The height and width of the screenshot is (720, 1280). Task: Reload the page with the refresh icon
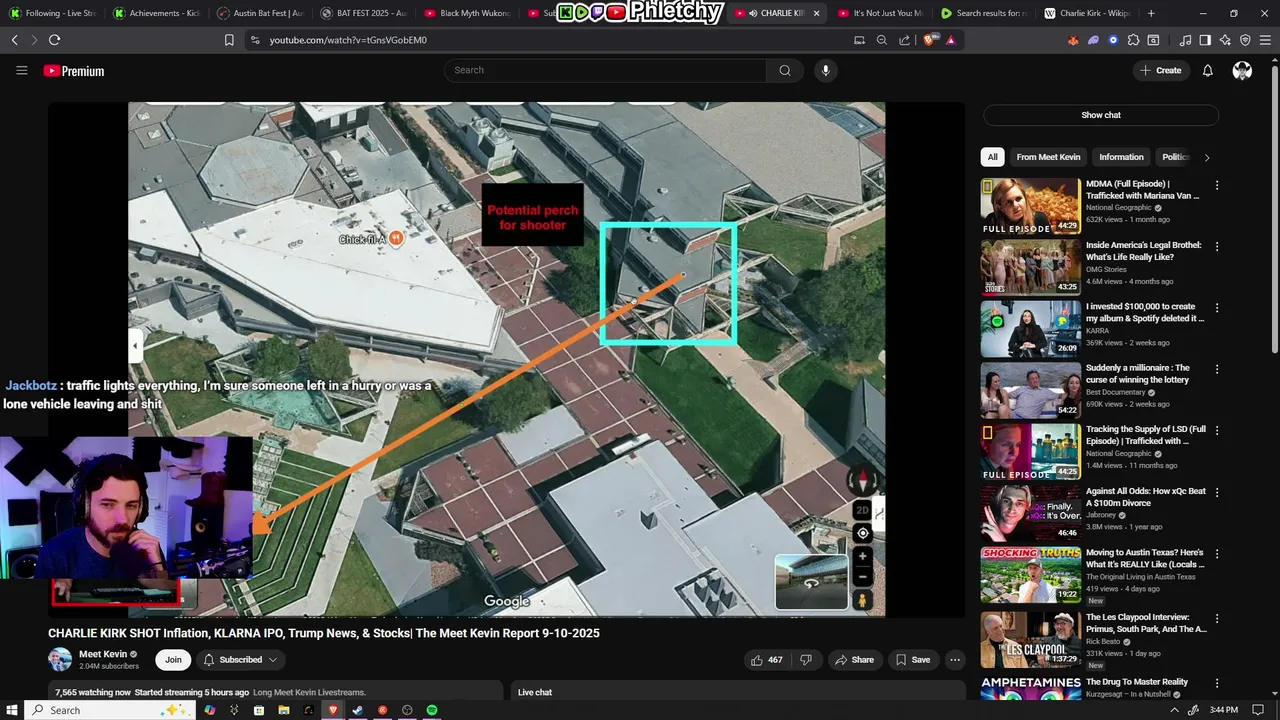(x=54, y=40)
